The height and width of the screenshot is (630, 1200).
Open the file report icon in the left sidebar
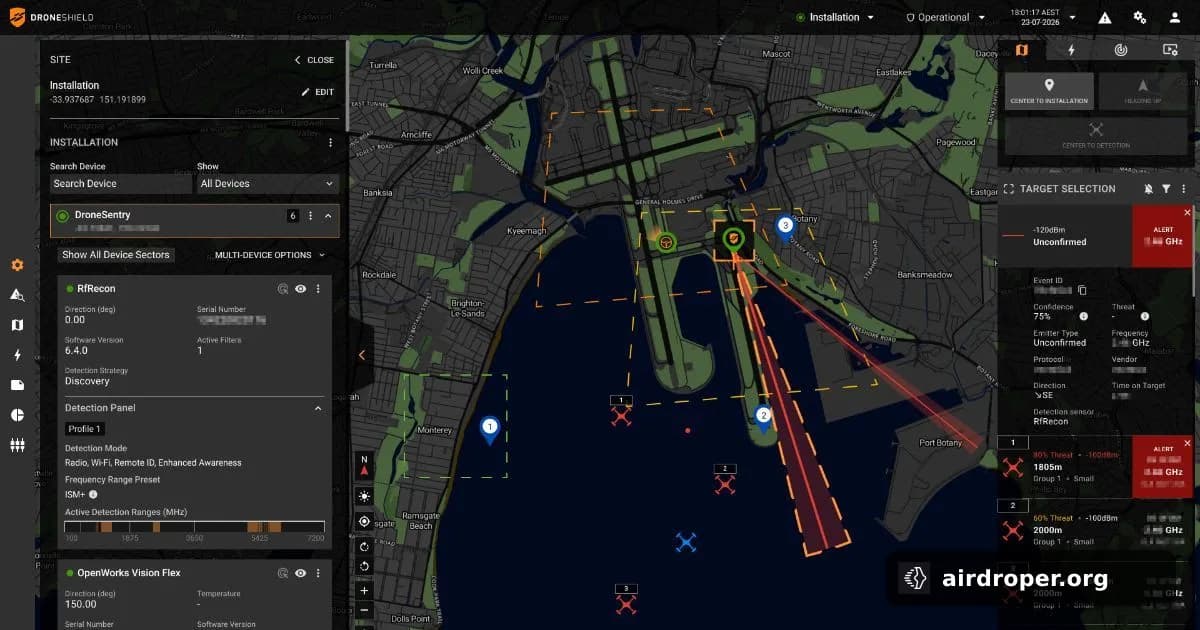pos(17,385)
